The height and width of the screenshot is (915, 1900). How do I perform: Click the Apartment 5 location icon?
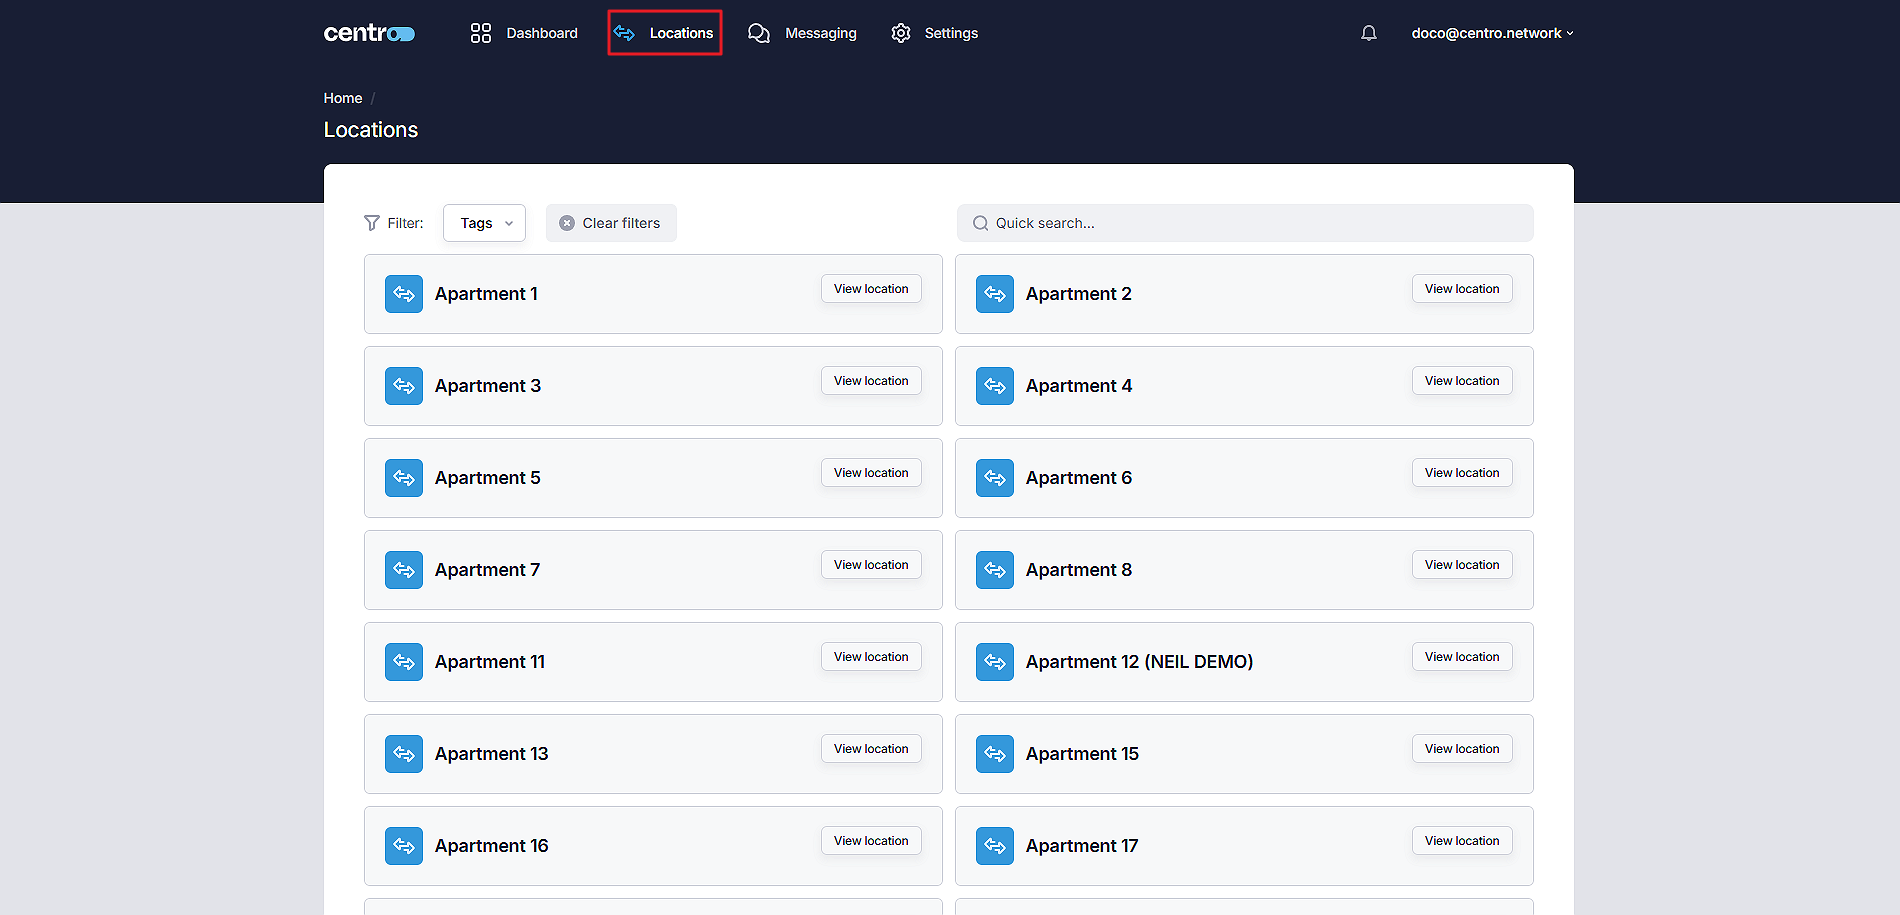pos(404,478)
